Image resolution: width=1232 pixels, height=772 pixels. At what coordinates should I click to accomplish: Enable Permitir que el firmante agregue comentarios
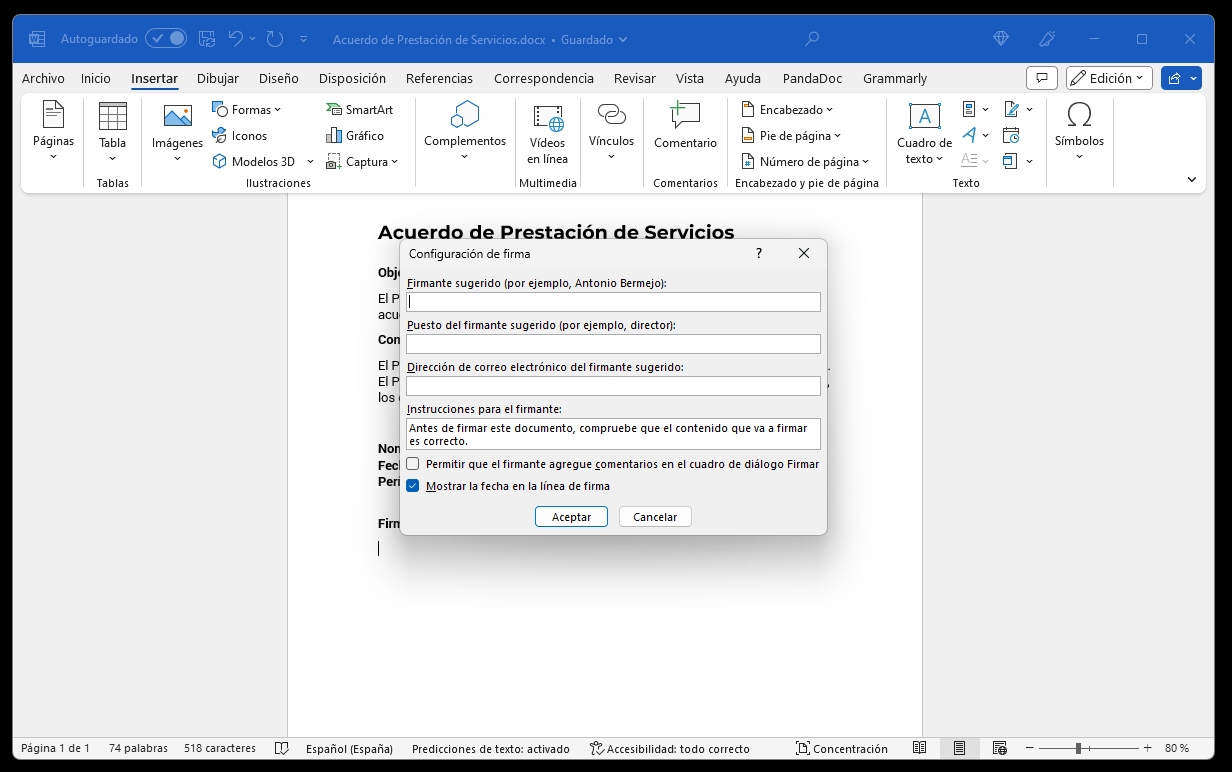point(413,464)
